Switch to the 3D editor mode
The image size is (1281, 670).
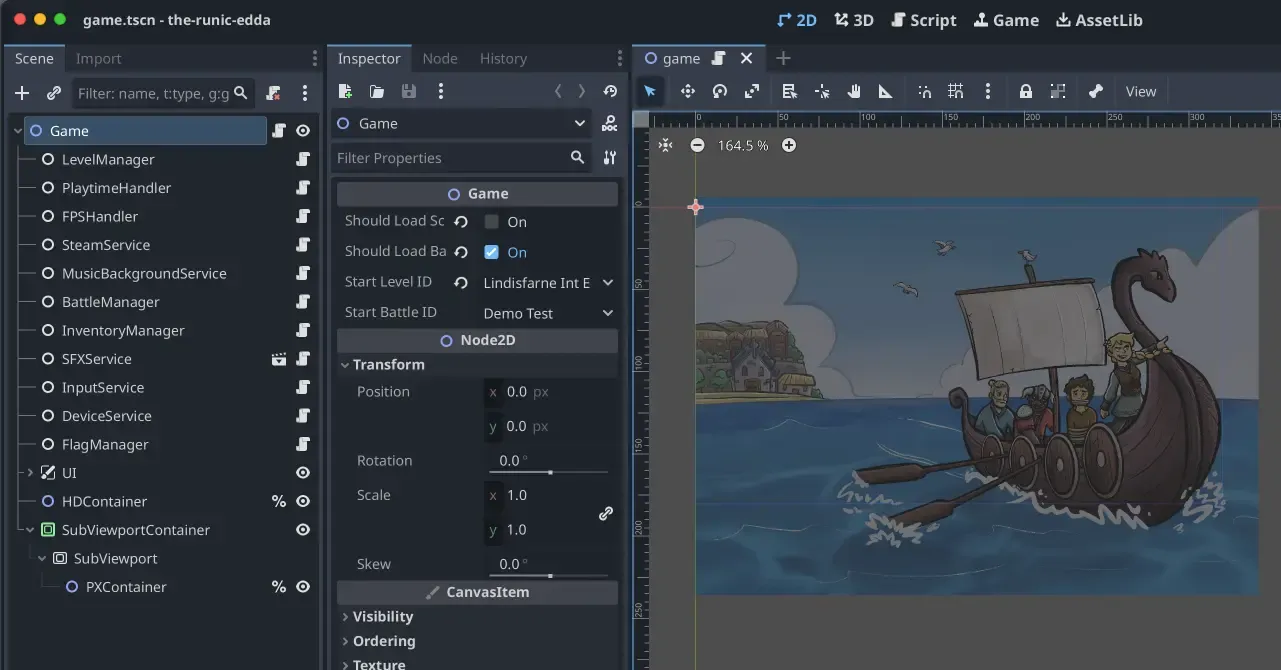point(853,19)
